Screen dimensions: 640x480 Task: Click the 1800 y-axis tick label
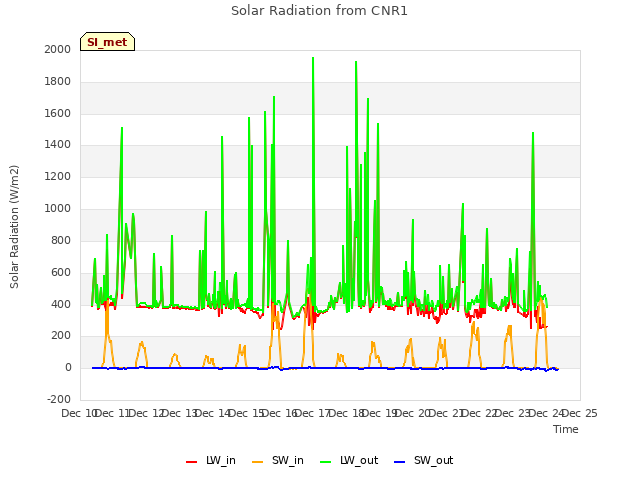point(58,82)
